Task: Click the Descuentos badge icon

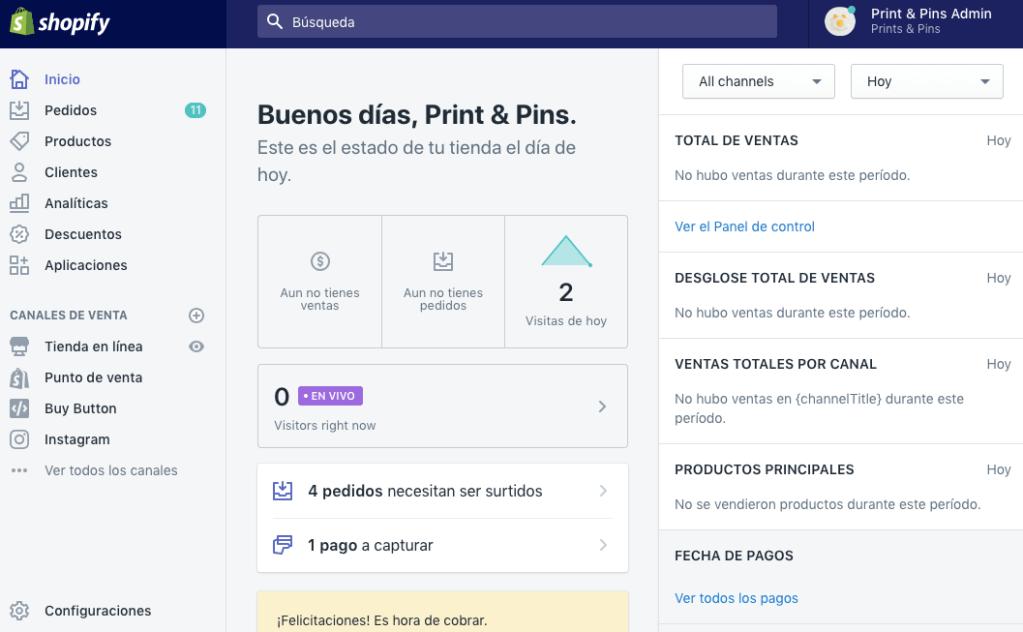Action: point(19,234)
